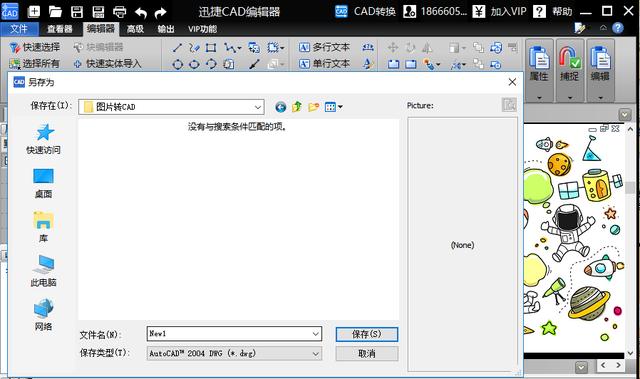Click the 文件名 input field
The image size is (640, 379).
coord(234,334)
